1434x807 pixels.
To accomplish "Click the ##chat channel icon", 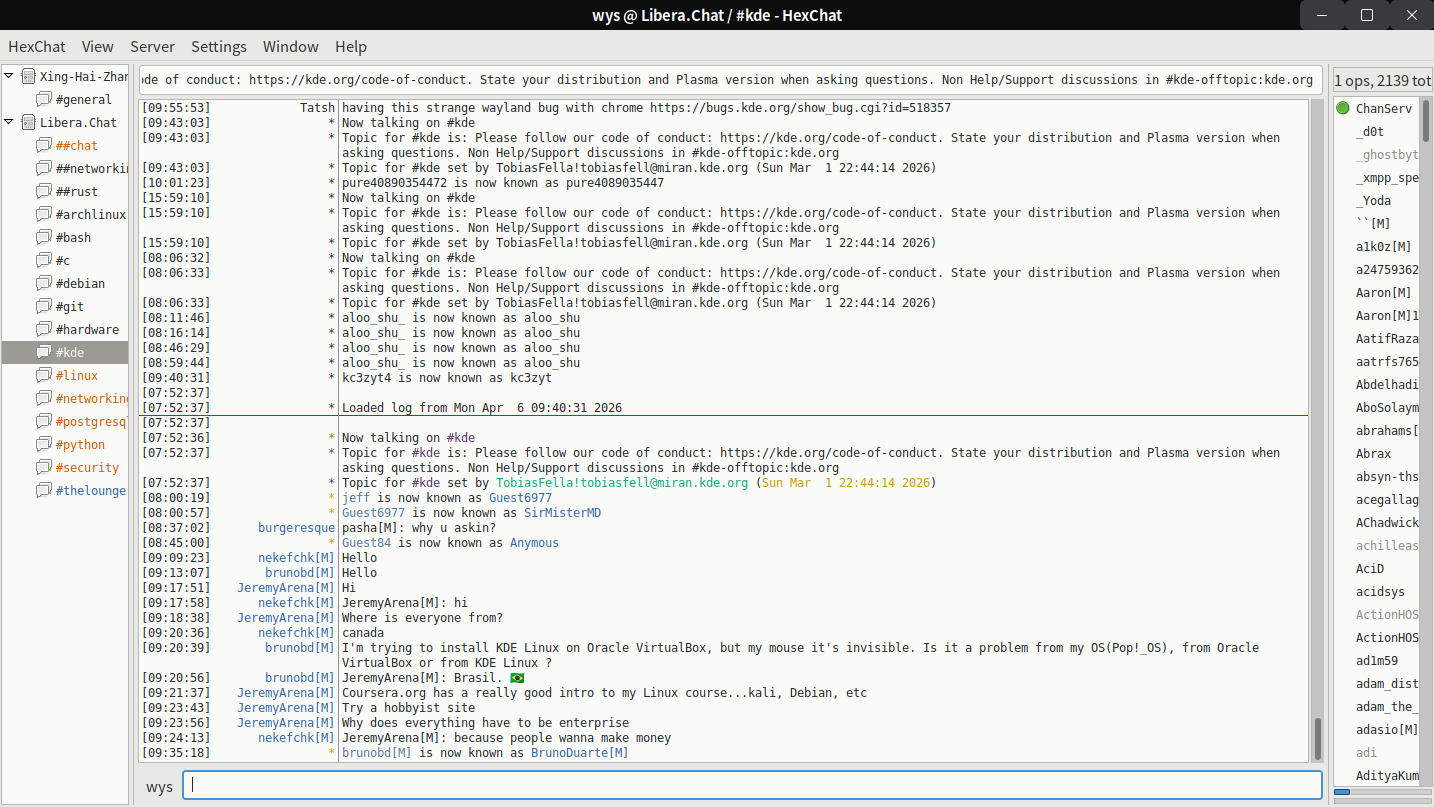I will click(43, 145).
